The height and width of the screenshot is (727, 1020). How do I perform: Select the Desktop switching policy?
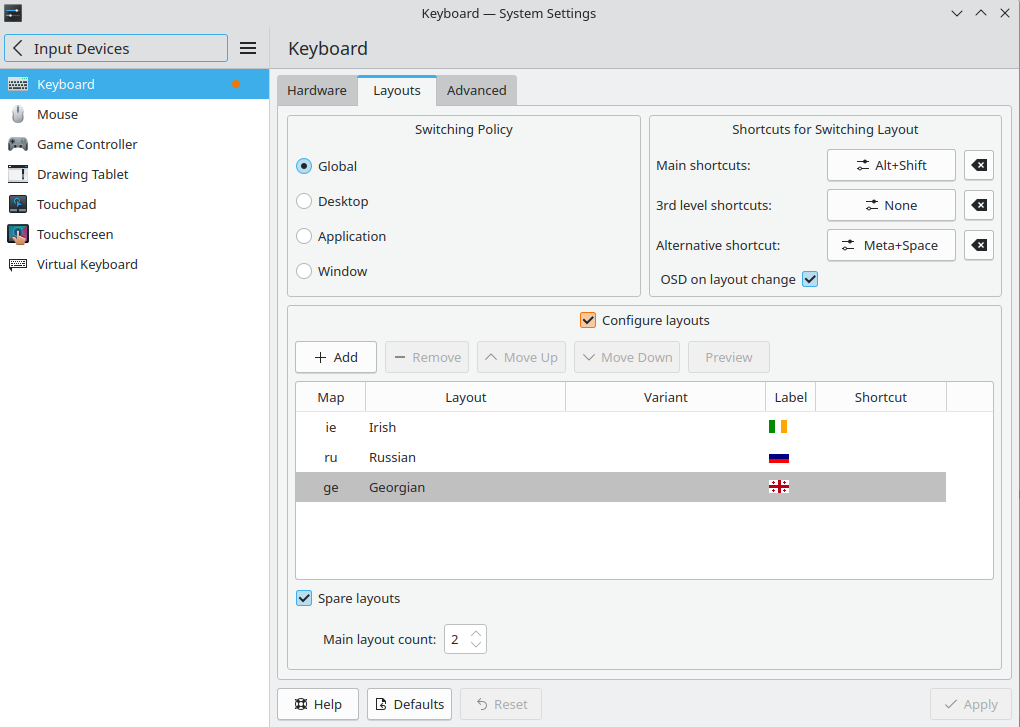[x=303, y=201]
